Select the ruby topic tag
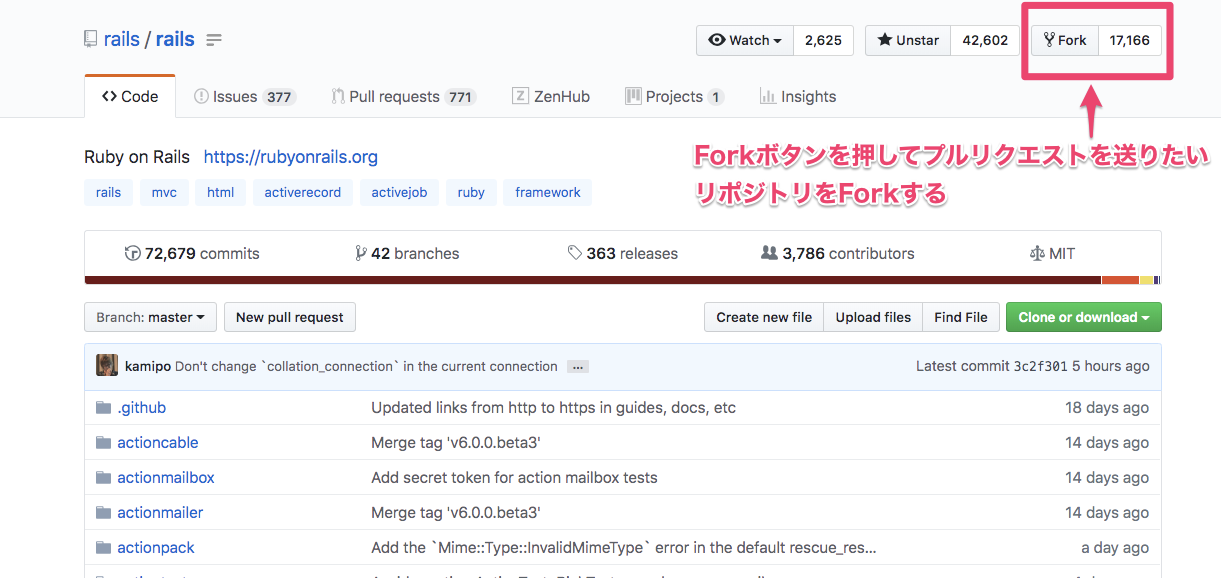This screenshot has height=578, width=1221. (x=471, y=192)
